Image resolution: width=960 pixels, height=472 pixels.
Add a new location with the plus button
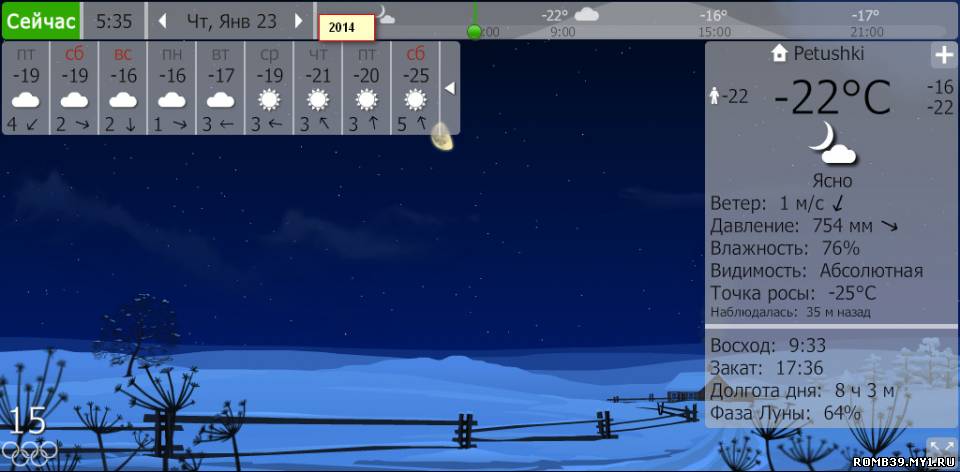(x=942, y=55)
